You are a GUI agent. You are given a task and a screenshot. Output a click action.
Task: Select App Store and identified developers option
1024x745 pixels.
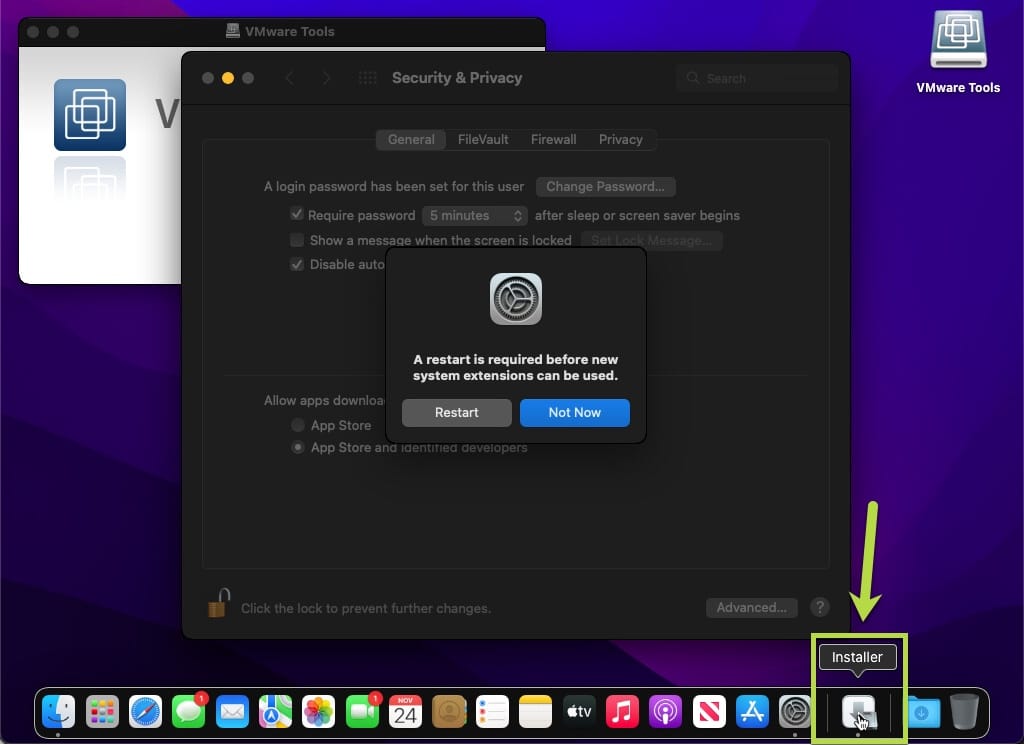(298, 447)
